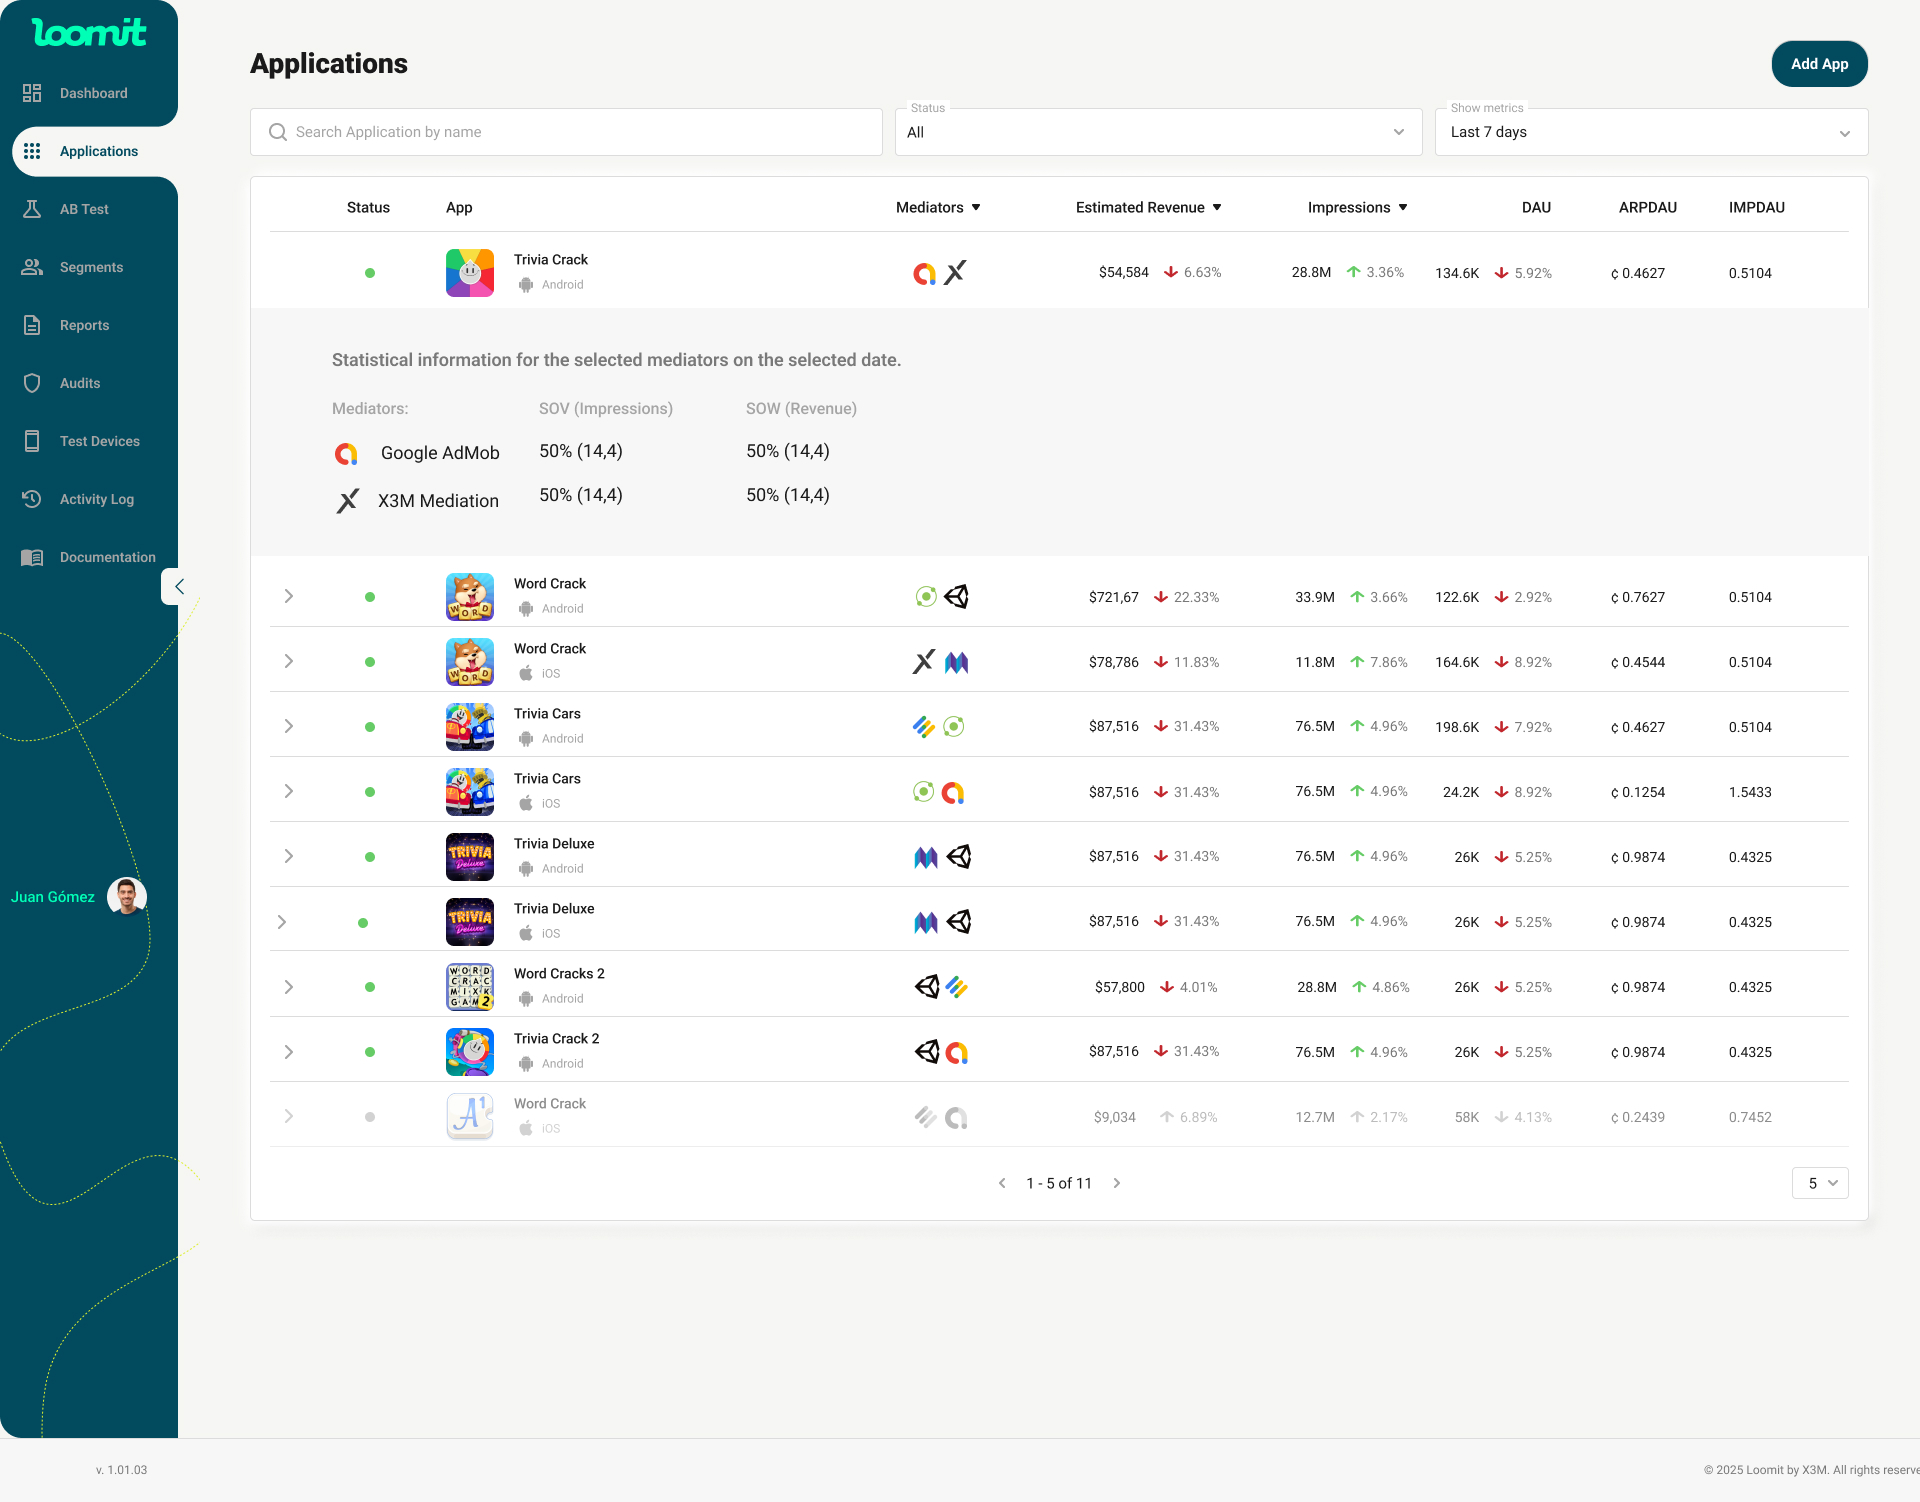The width and height of the screenshot is (1920, 1502).
Task: Click the Add App button
Action: click(1819, 64)
